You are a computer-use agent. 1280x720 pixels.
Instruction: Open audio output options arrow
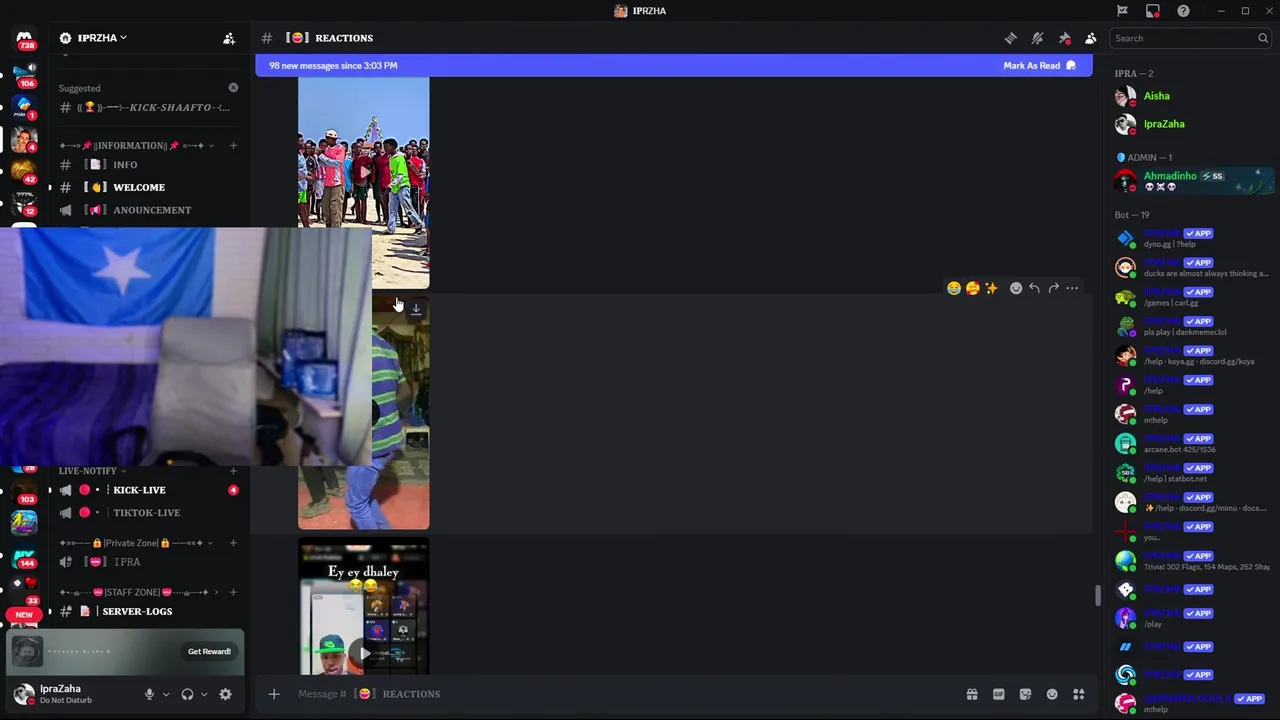pos(204,694)
